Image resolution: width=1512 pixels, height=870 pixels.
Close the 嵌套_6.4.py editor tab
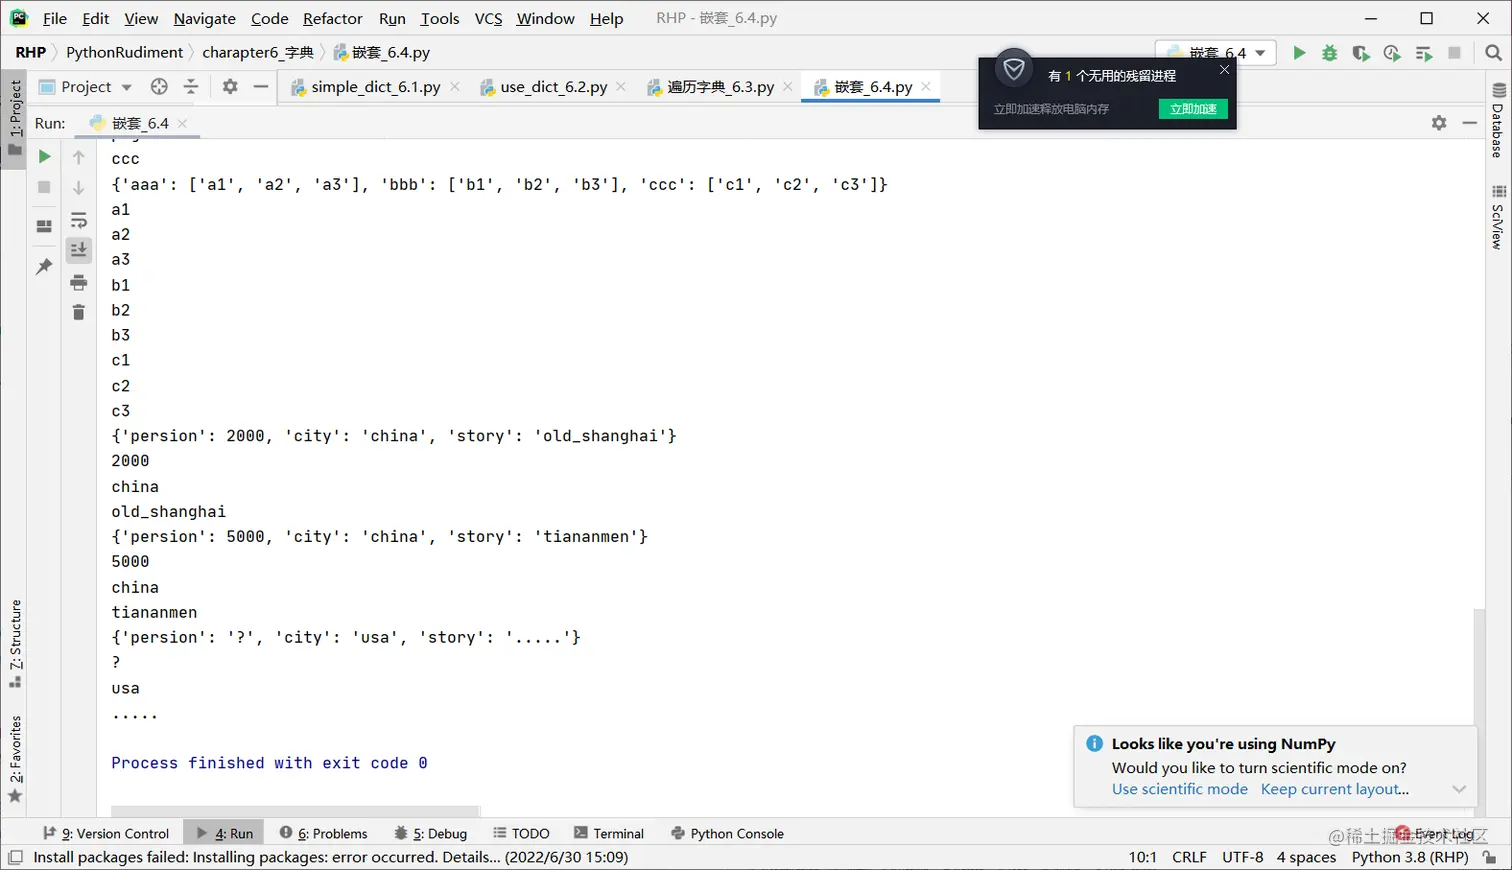click(x=926, y=87)
